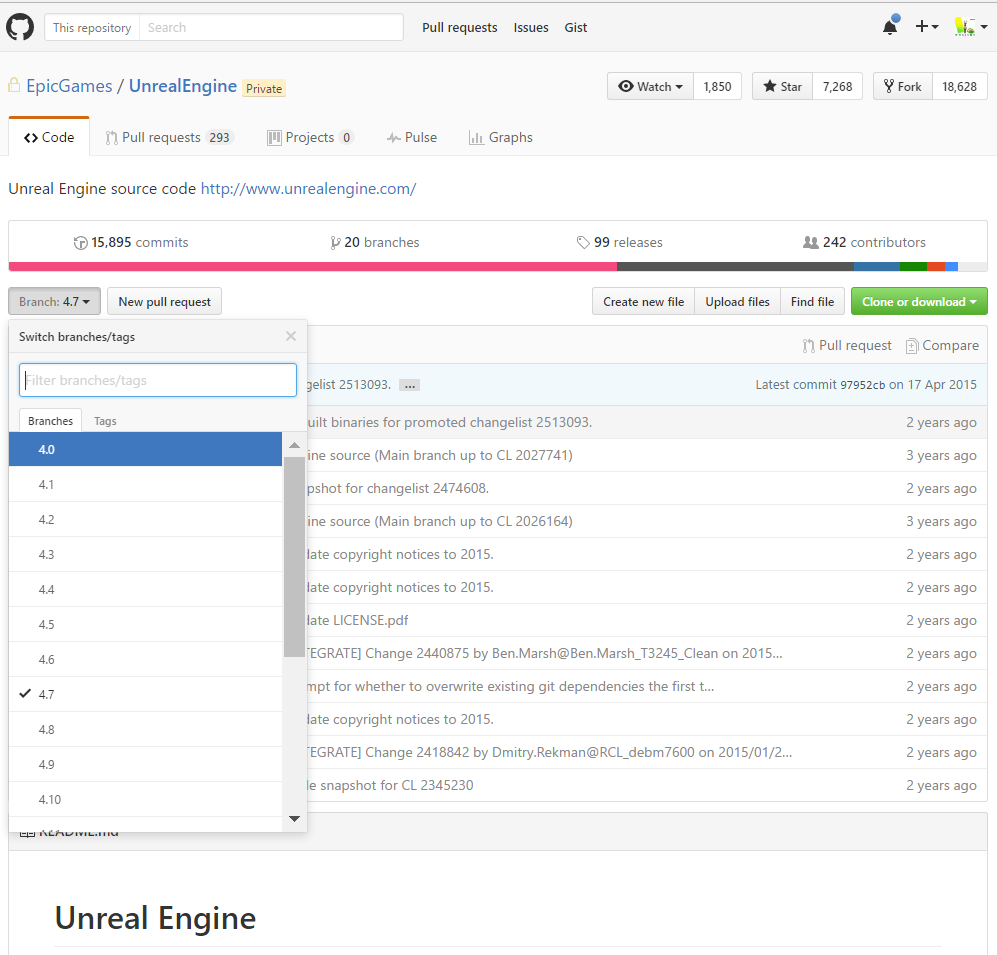Click Create new file button

643,301
